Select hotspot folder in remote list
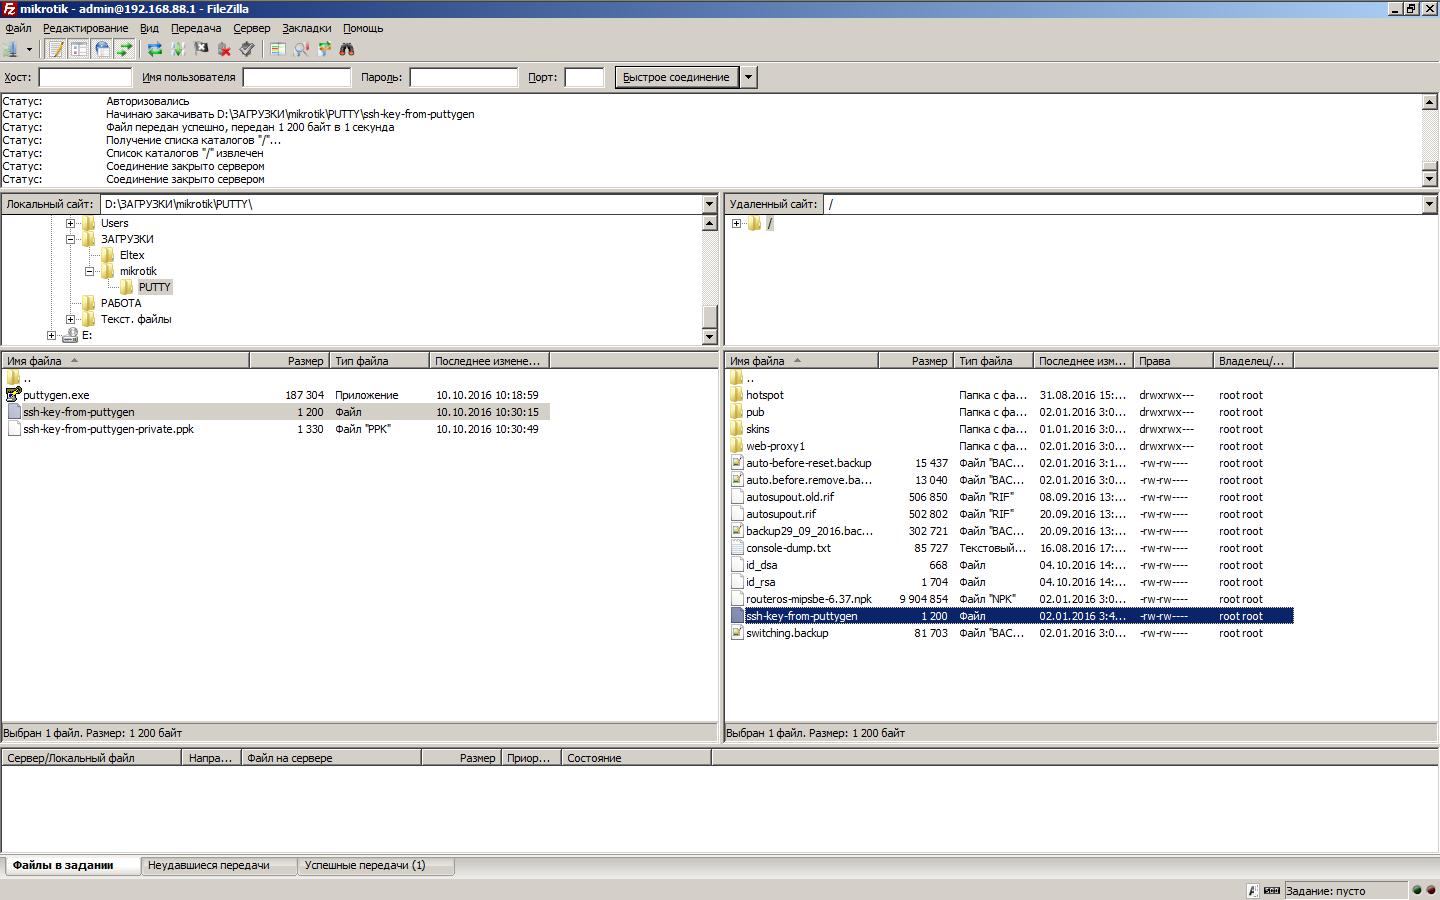The image size is (1440, 900). [765, 395]
